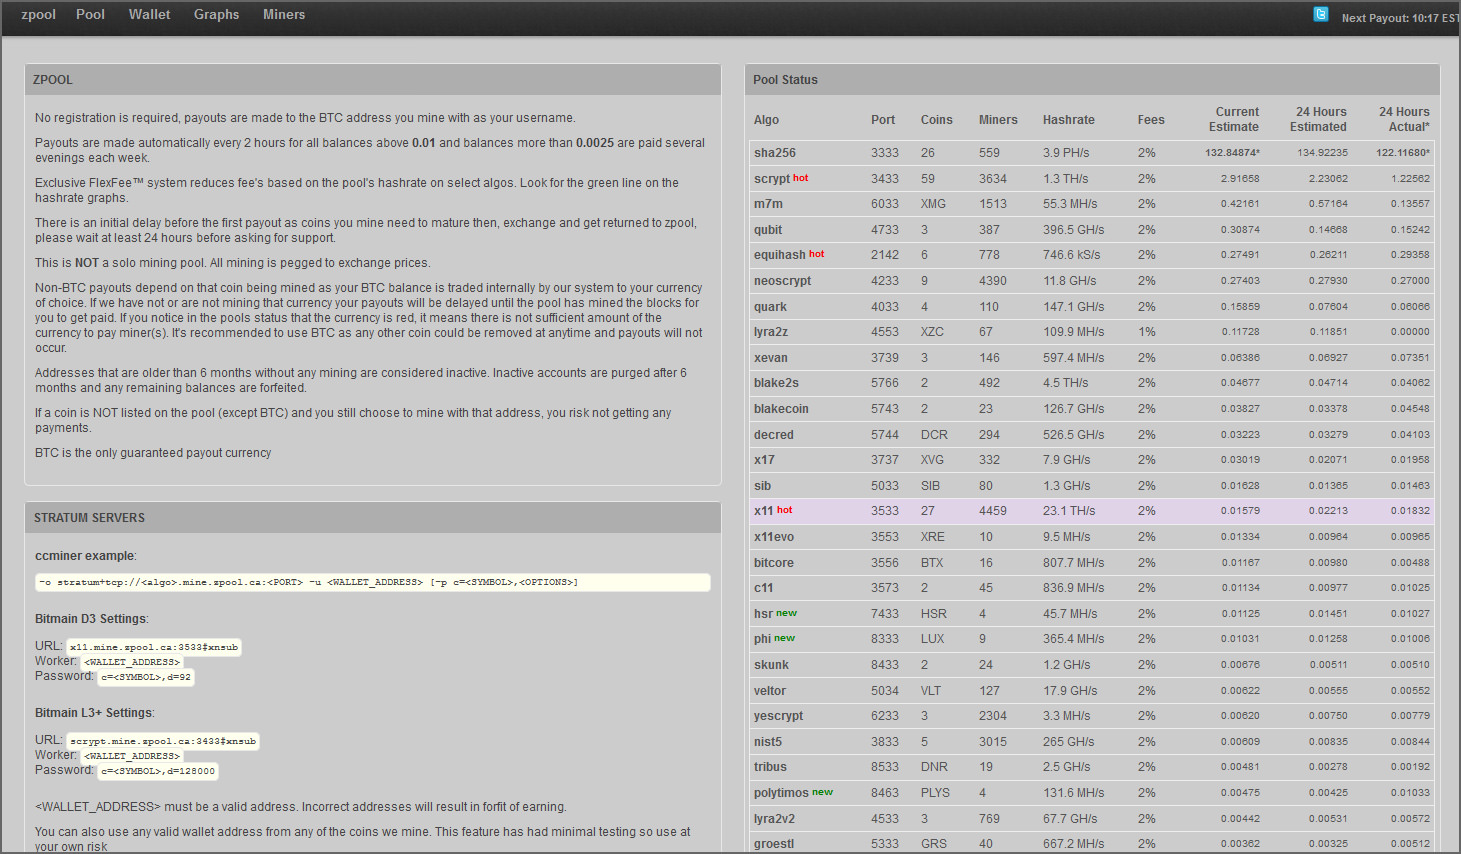Select groestl algorithm name
This screenshot has height=854, width=1461.
774,844
